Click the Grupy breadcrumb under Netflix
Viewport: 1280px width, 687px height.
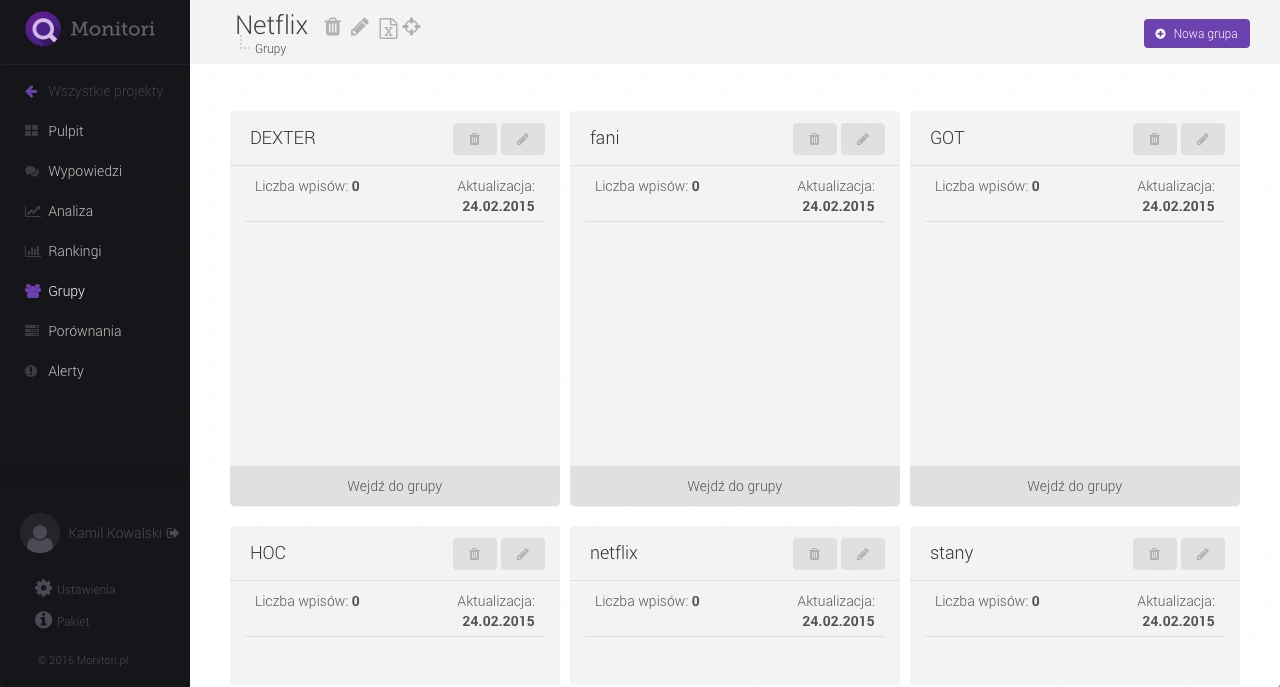tap(270, 49)
